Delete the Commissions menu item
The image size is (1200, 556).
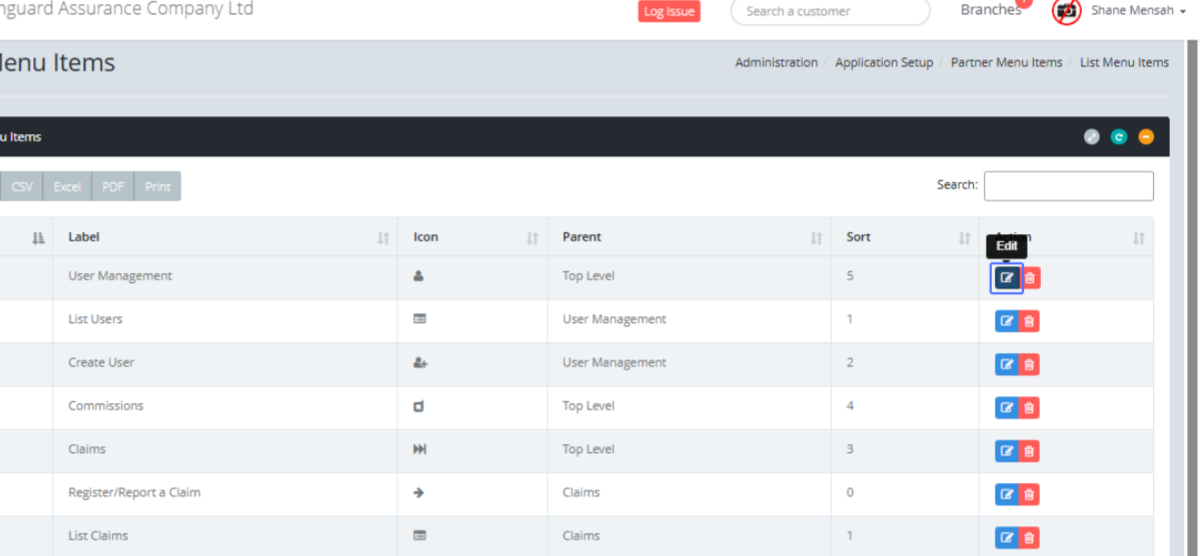(x=1029, y=407)
